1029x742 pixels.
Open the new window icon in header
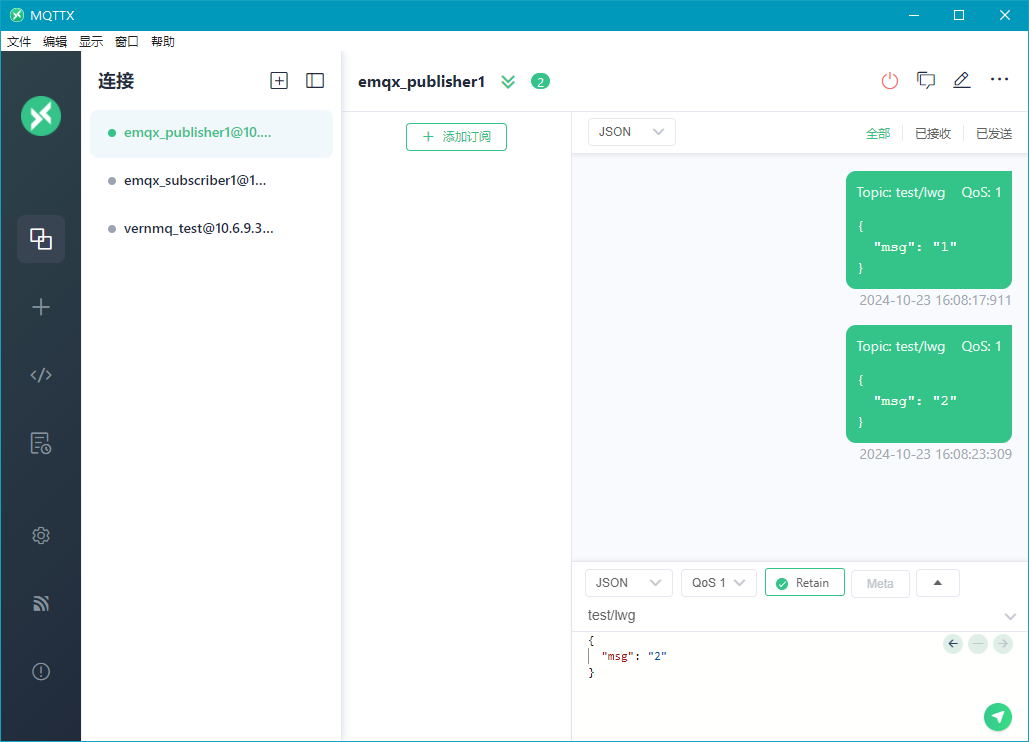coord(926,81)
